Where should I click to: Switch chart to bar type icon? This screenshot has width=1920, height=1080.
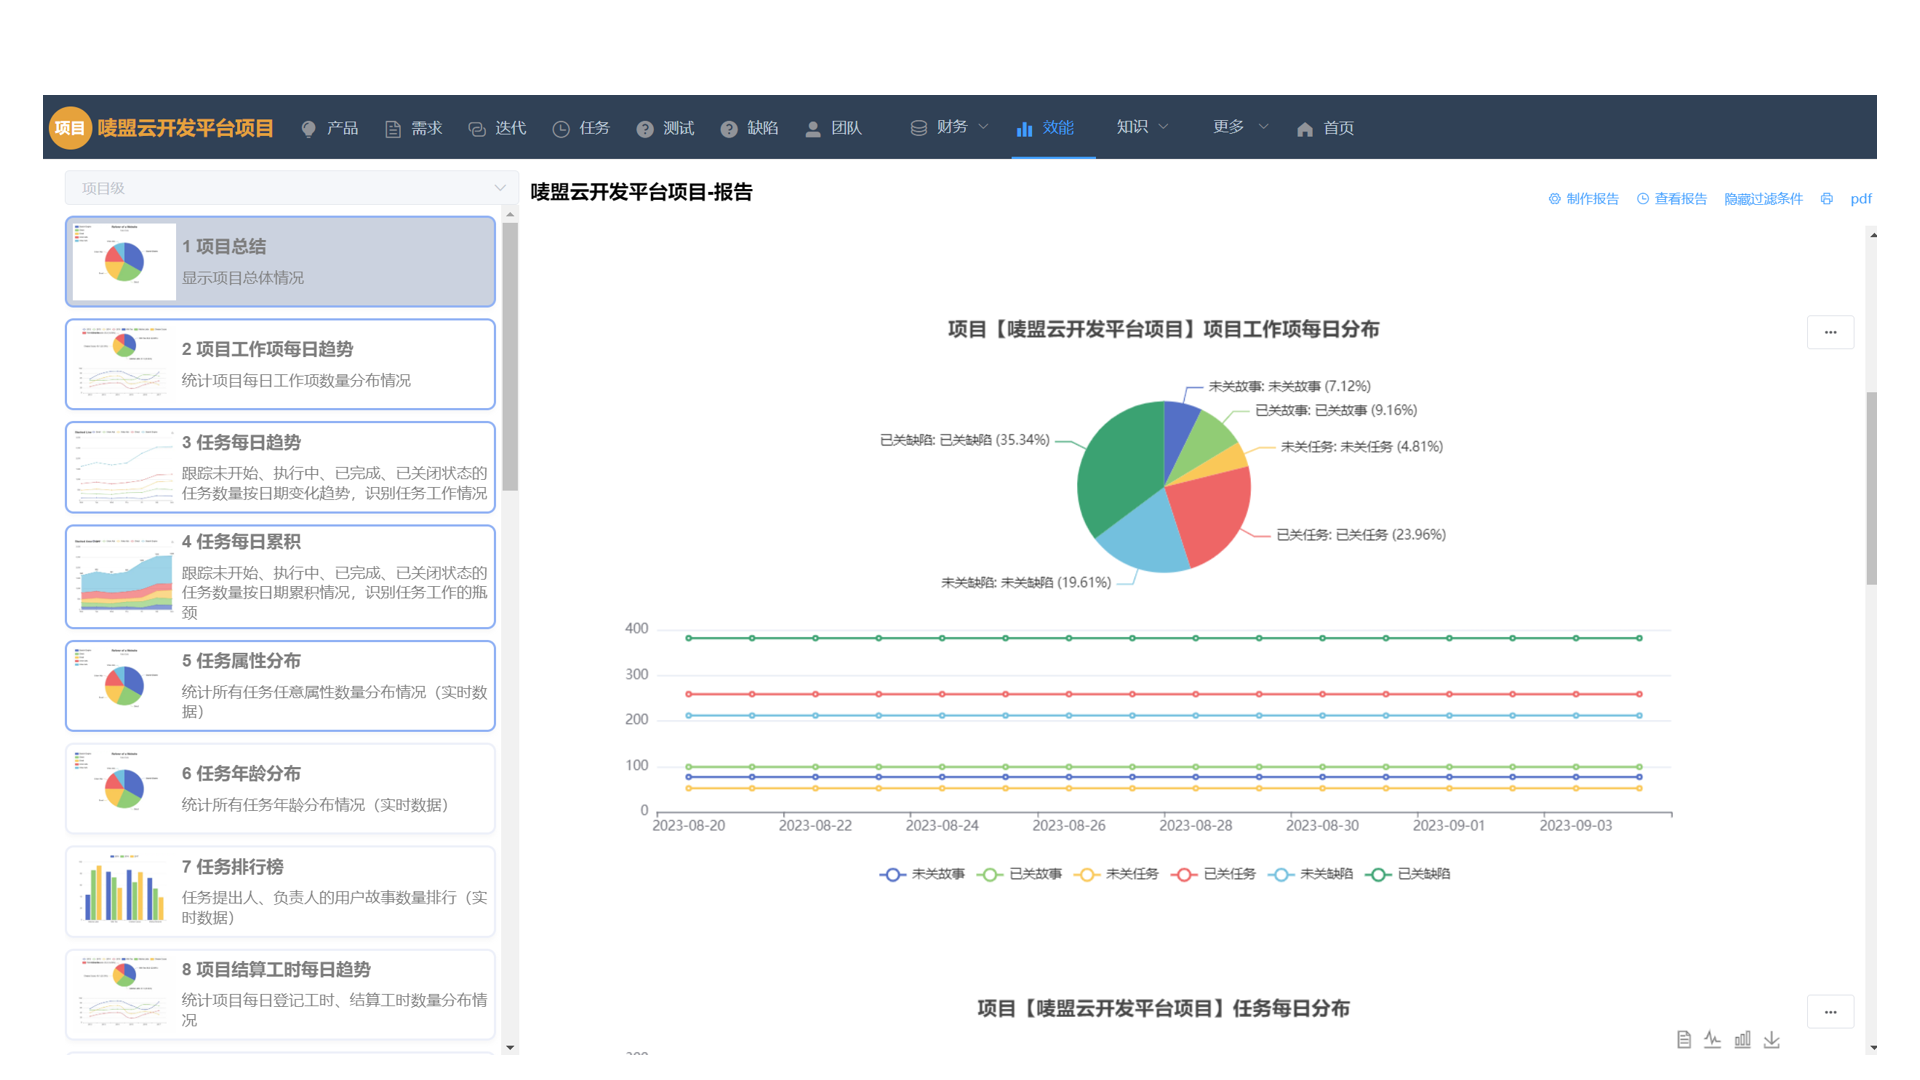click(1742, 1040)
